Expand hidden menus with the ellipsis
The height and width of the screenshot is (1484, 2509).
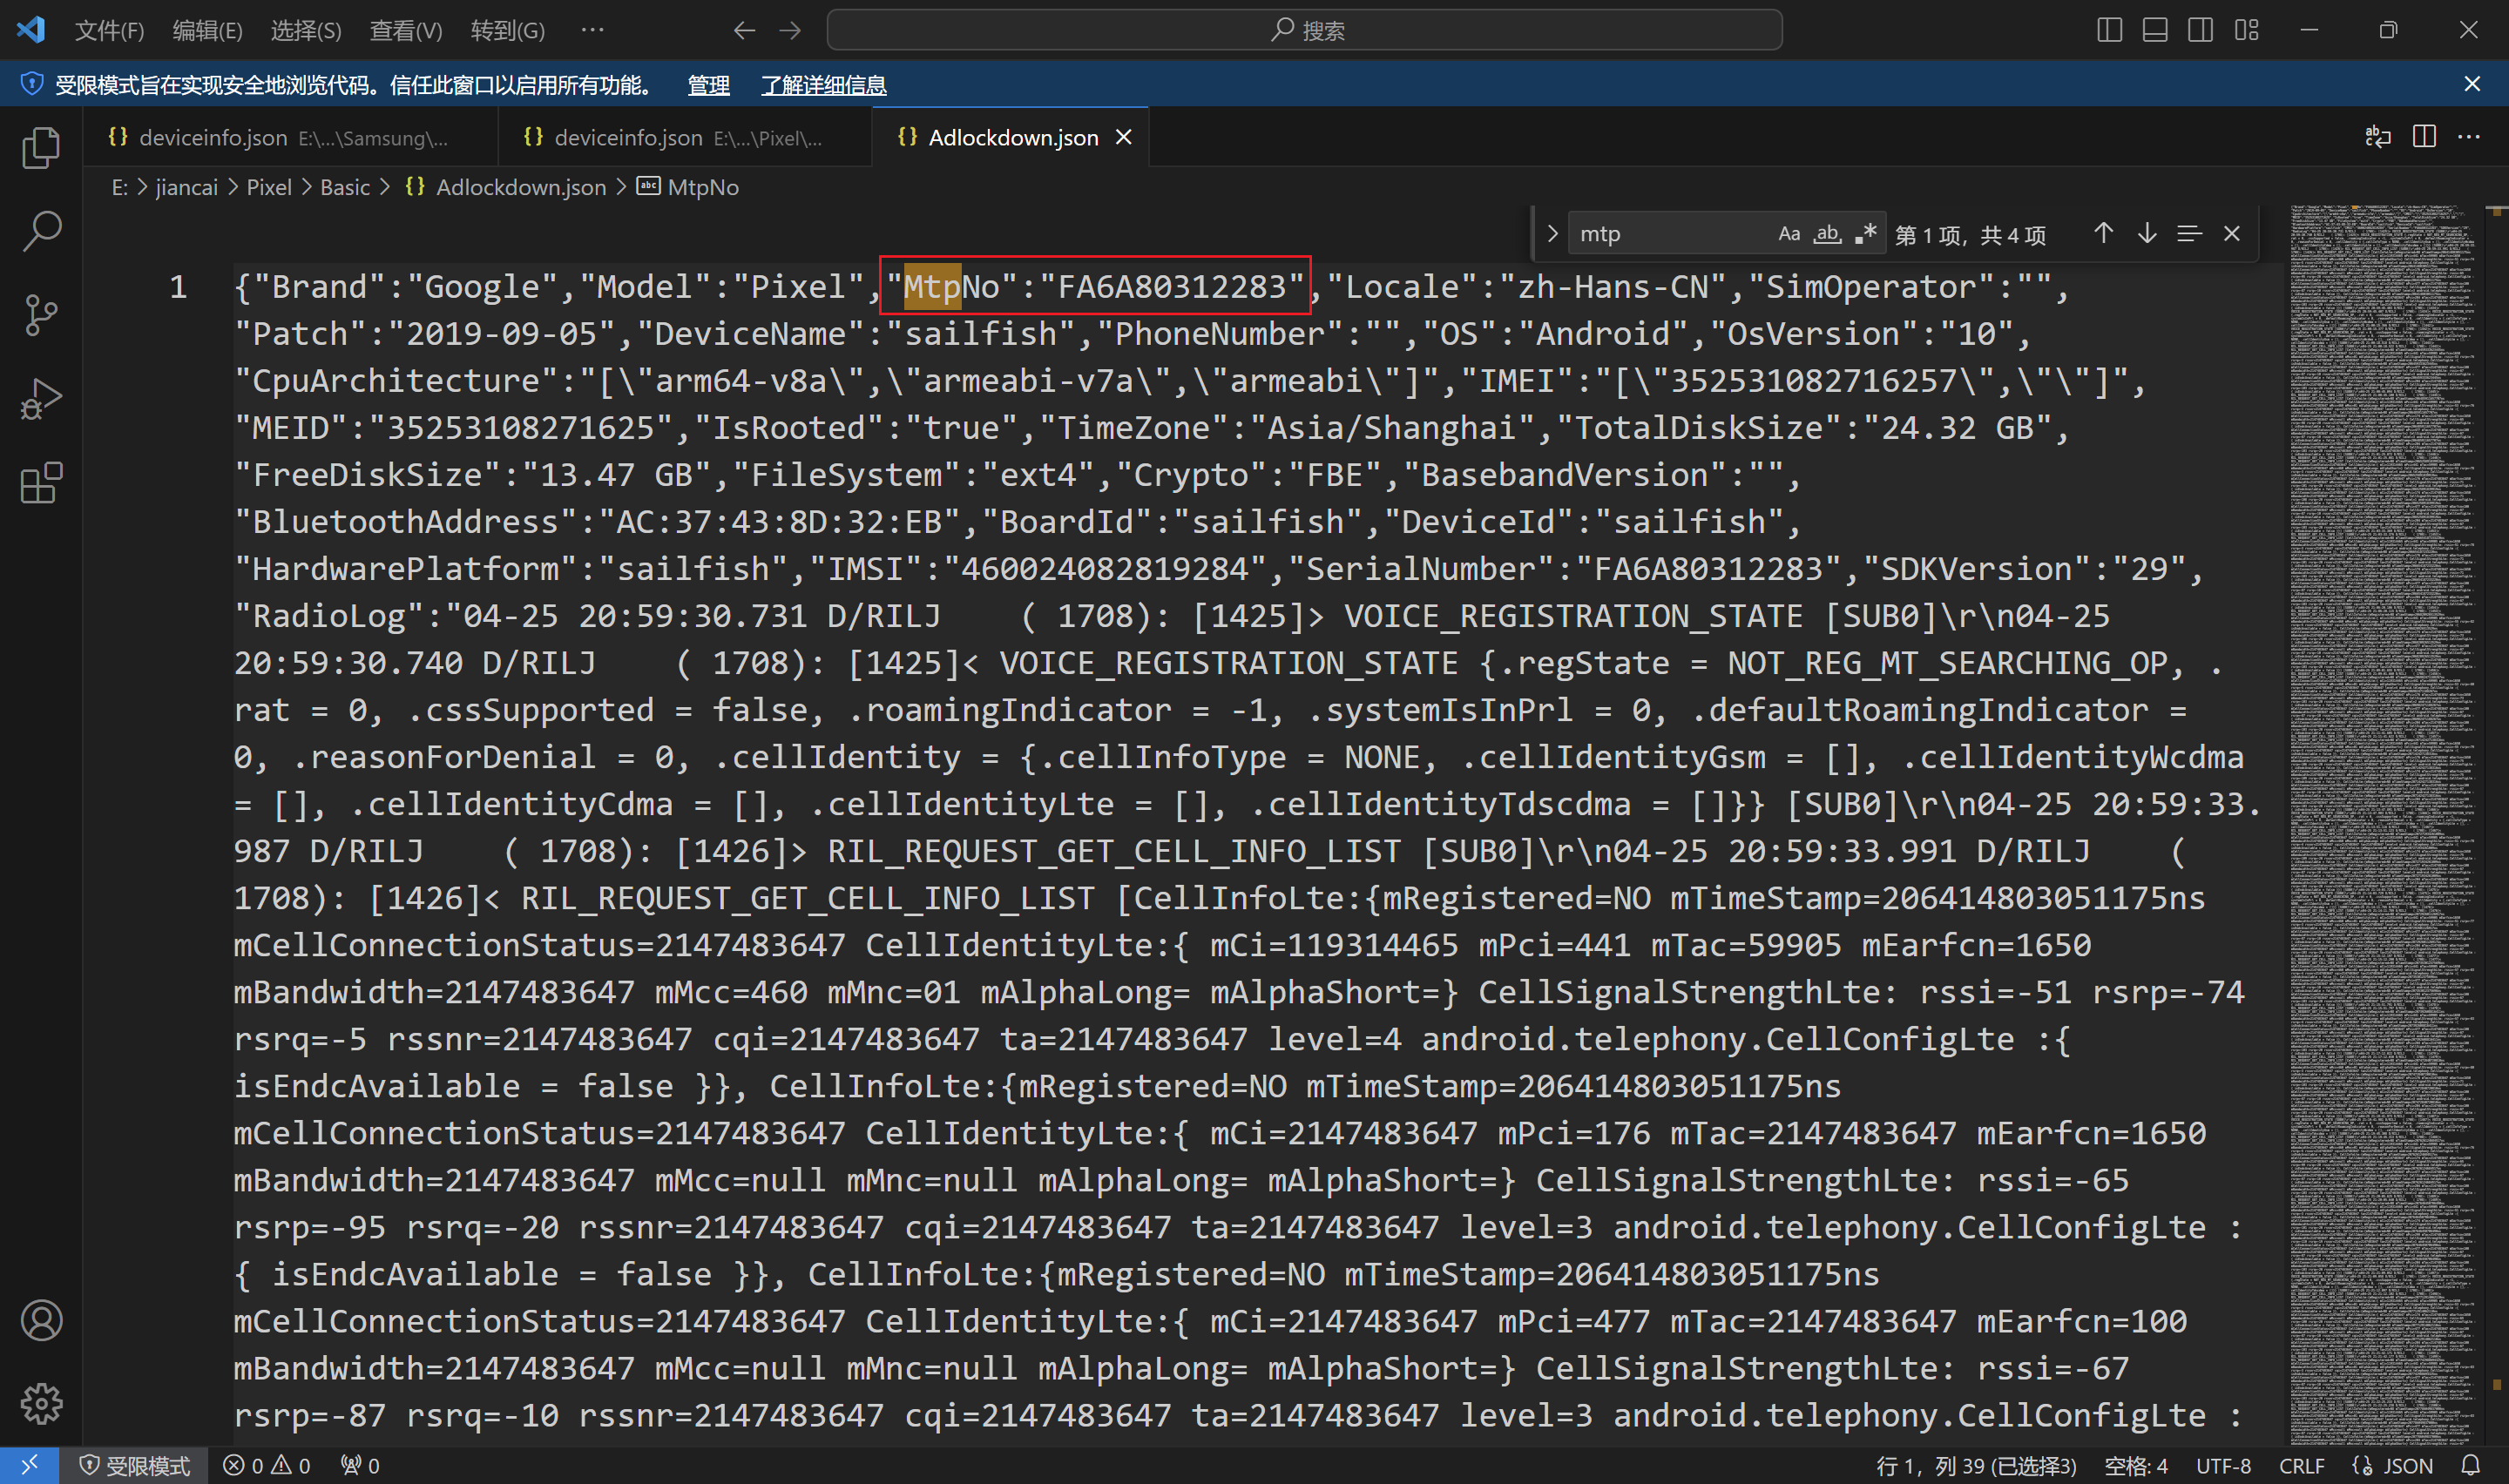(x=593, y=31)
